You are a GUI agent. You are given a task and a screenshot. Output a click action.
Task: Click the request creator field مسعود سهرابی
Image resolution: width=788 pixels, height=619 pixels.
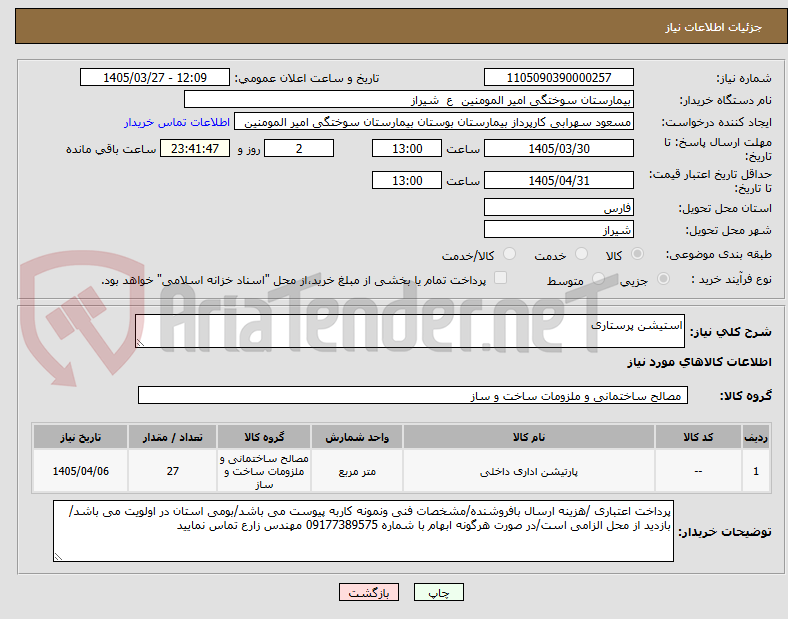[434, 122]
